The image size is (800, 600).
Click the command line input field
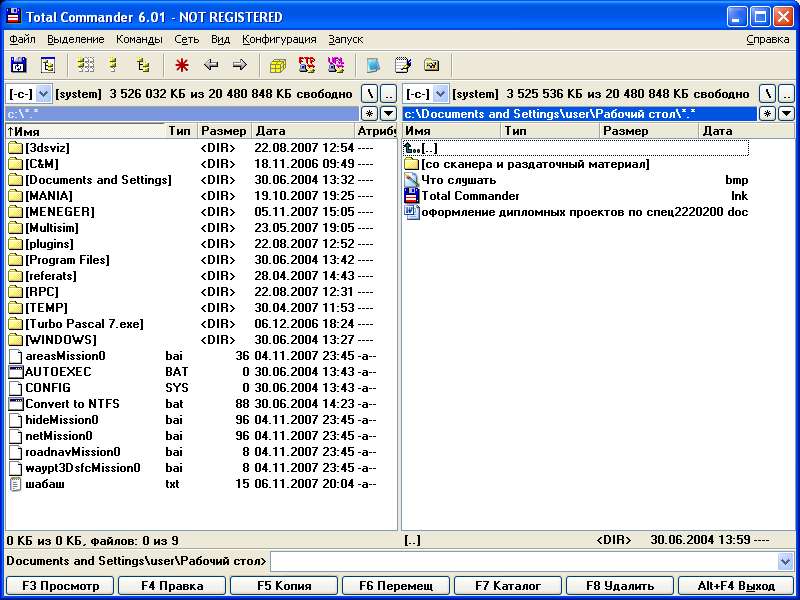click(522, 562)
